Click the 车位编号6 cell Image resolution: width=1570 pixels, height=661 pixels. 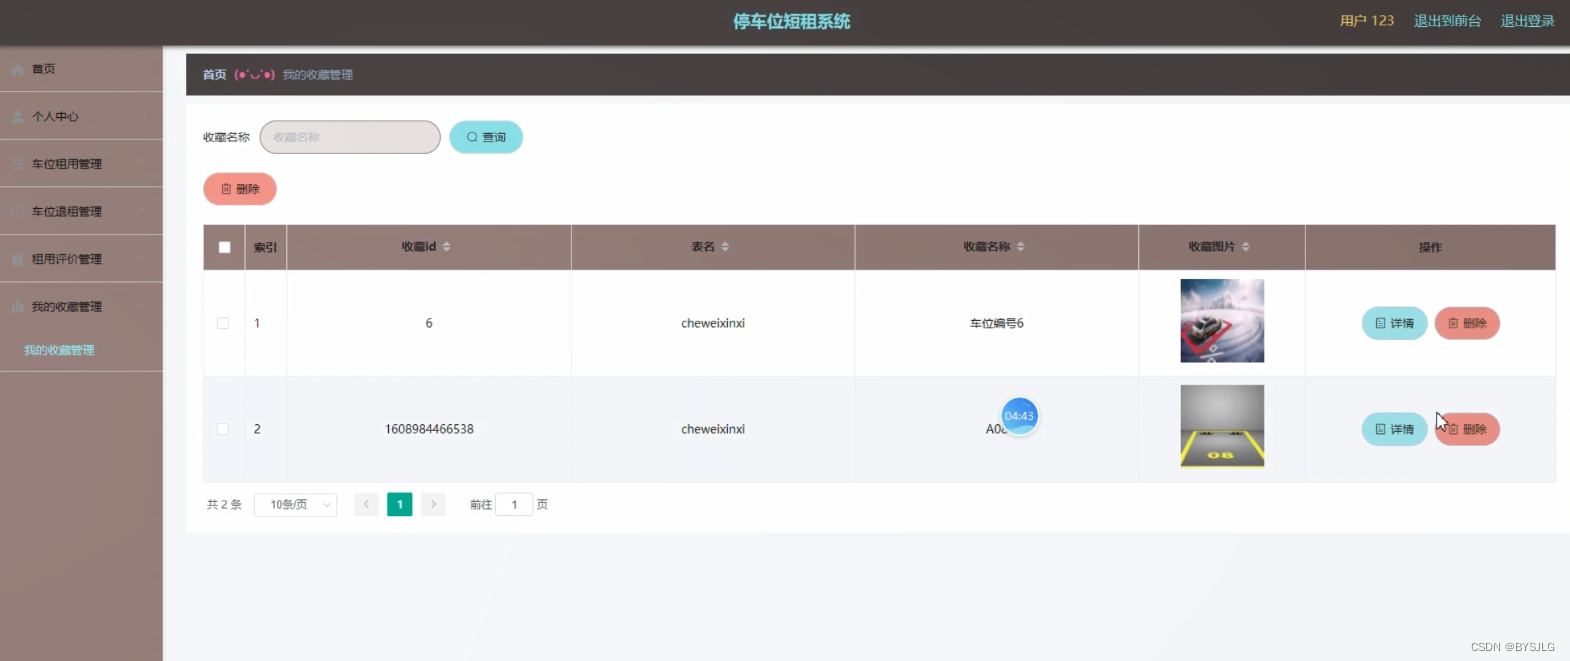[x=997, y=323]
